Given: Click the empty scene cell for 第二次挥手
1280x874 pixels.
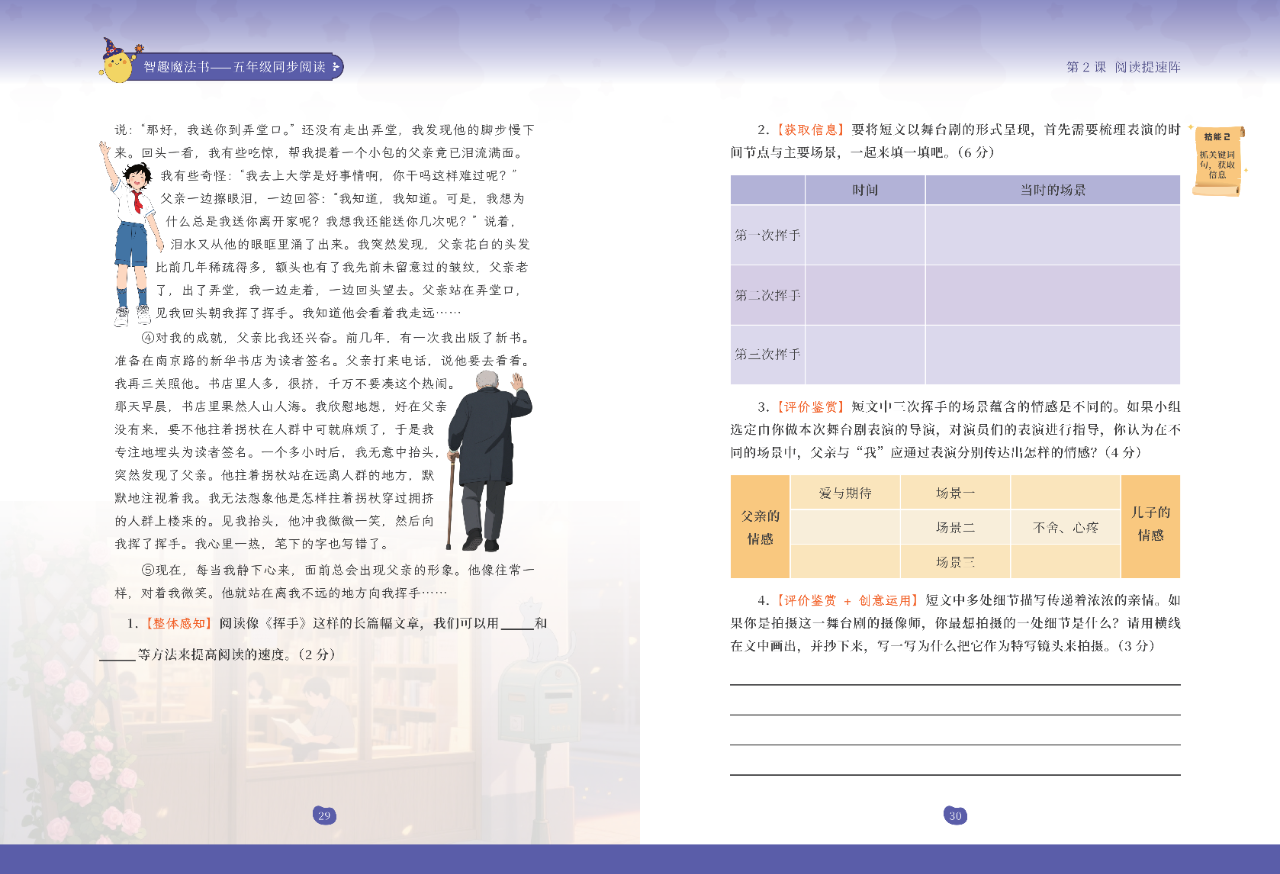Looking at the screenshot, I should (x=1052, y=295).
